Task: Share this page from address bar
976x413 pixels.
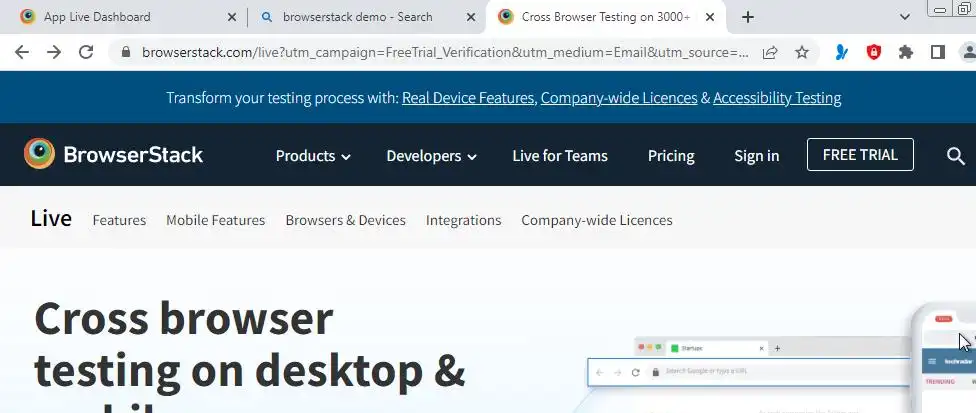Action: pos(770,52)
